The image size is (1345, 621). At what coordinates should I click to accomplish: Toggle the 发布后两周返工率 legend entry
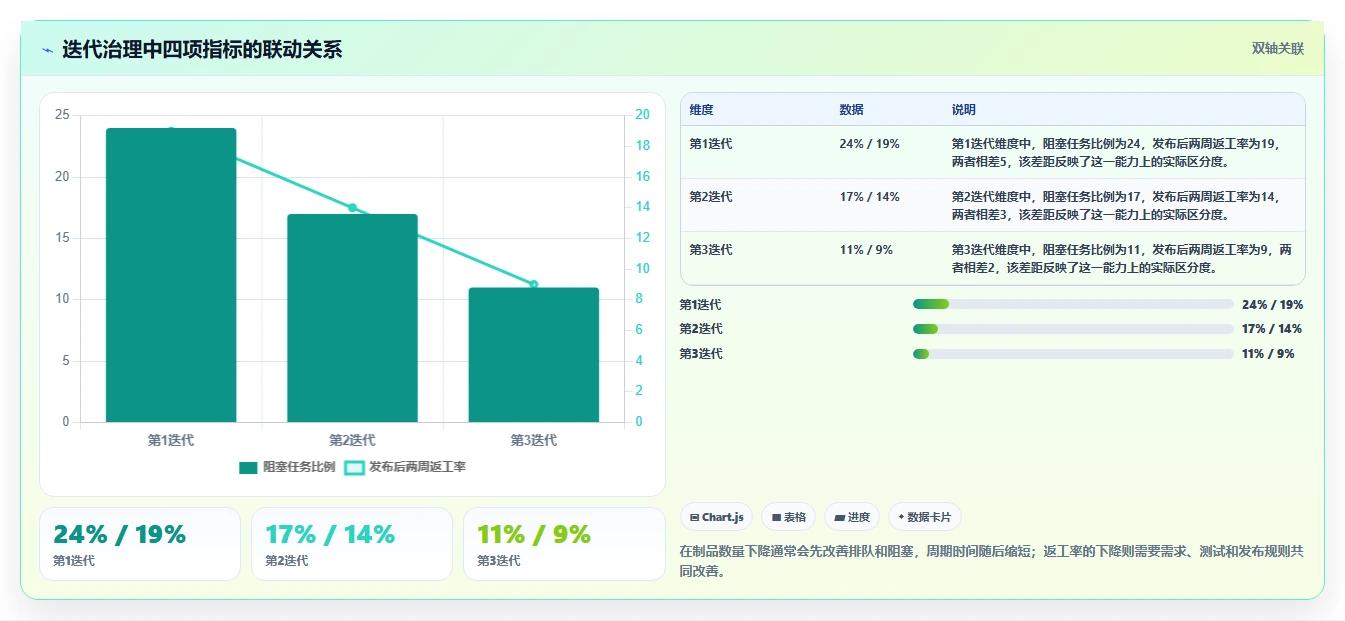pos(405,467)
